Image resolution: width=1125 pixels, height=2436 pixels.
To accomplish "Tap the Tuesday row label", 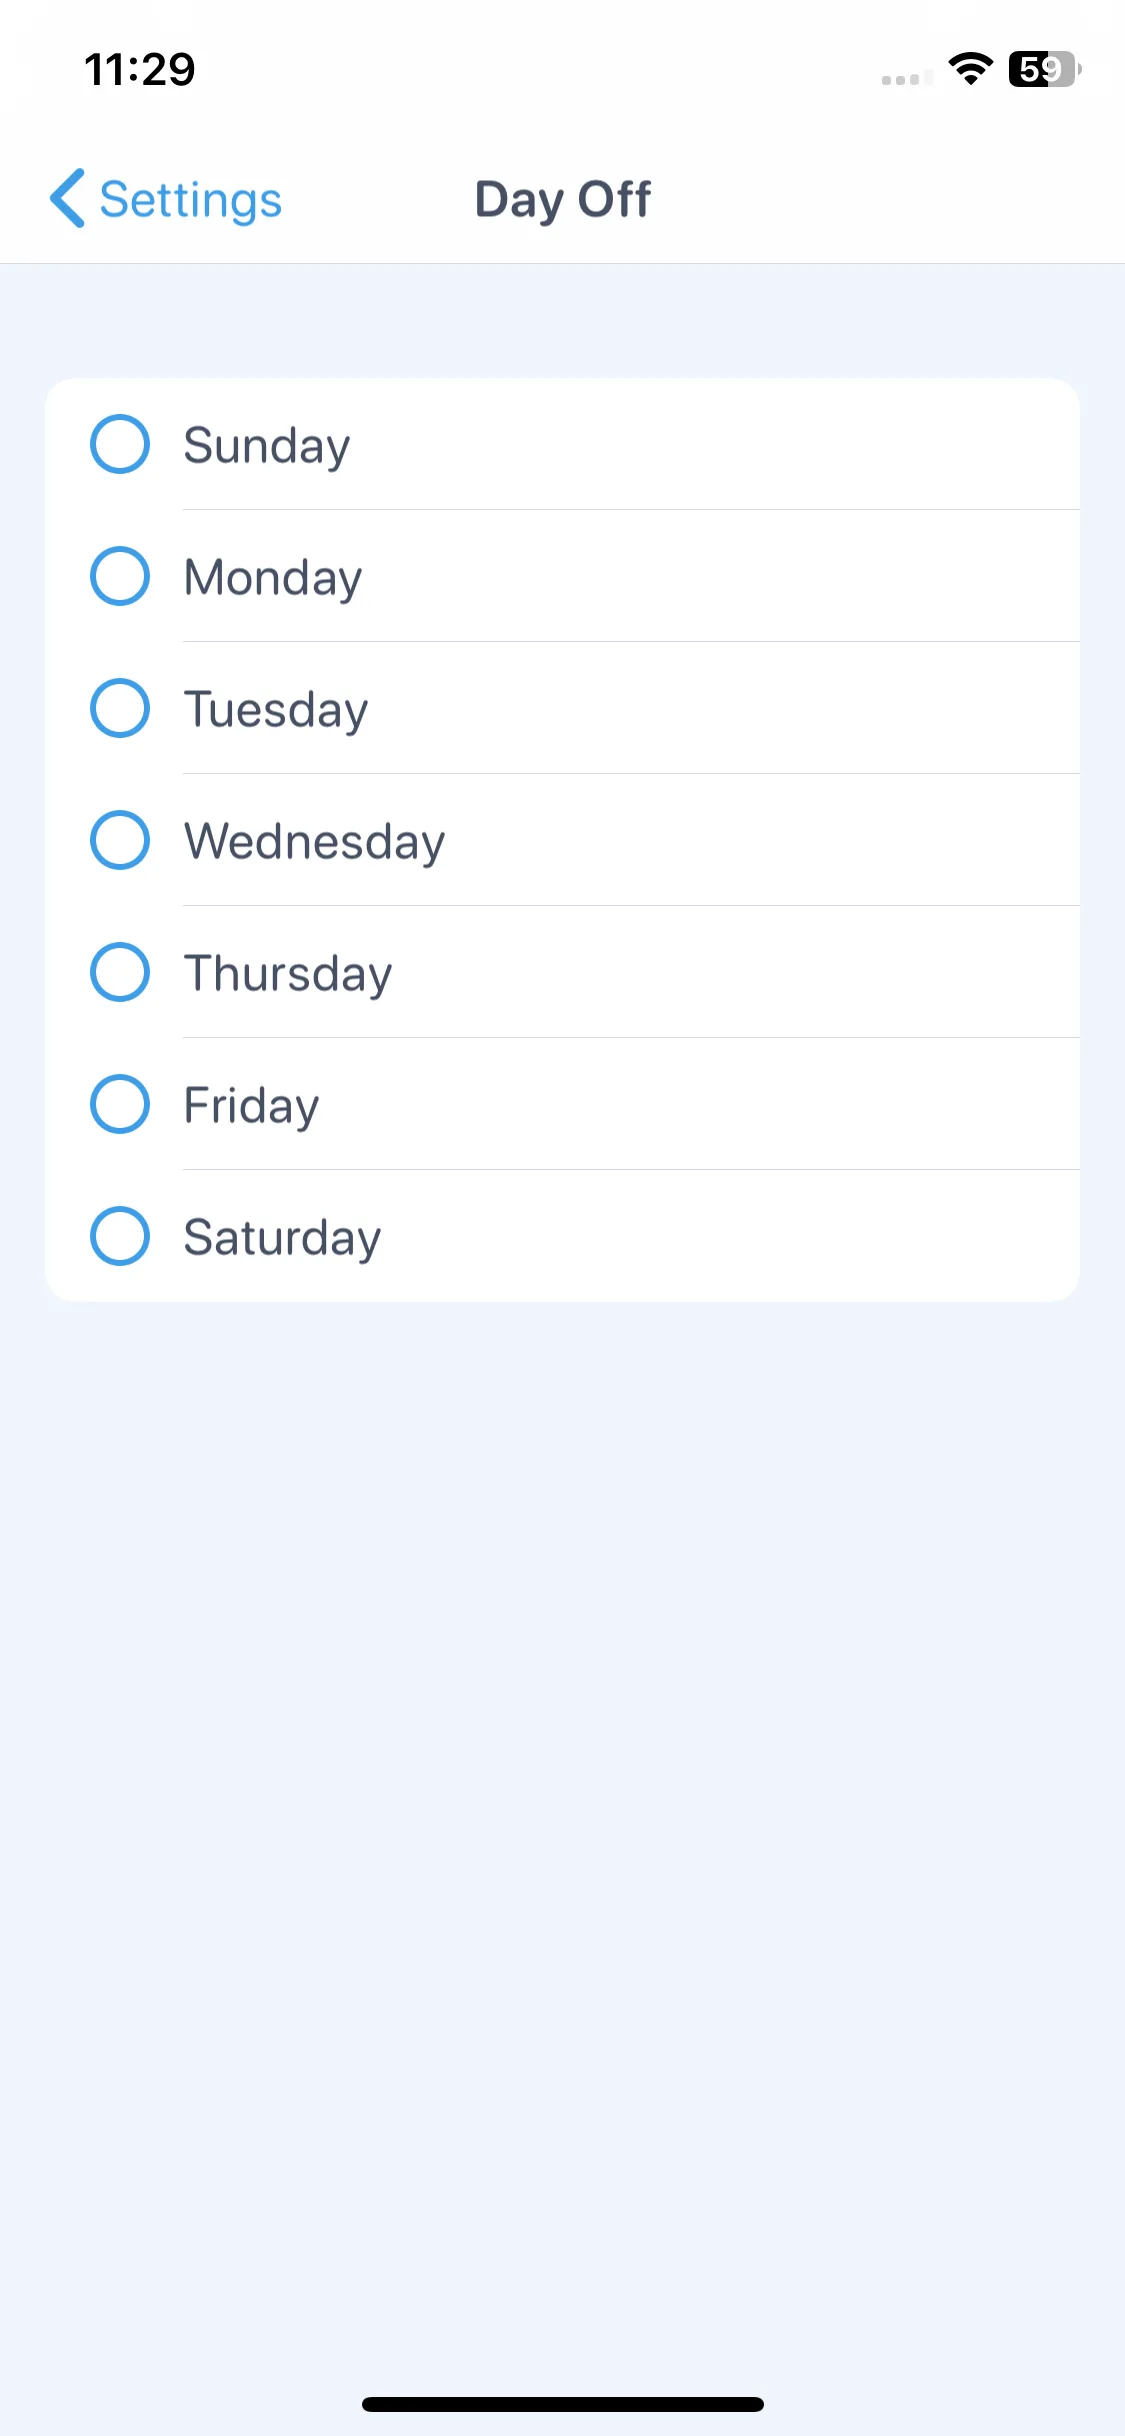I will (276, 710).
